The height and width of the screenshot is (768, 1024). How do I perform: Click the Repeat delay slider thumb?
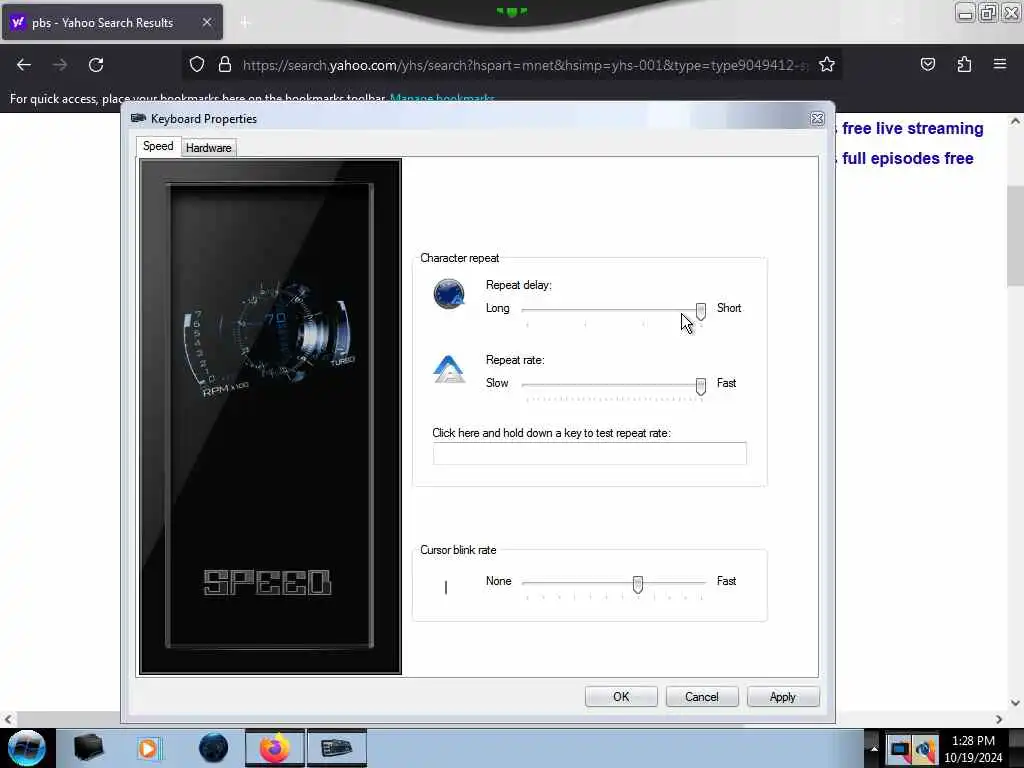pos(700,312)
